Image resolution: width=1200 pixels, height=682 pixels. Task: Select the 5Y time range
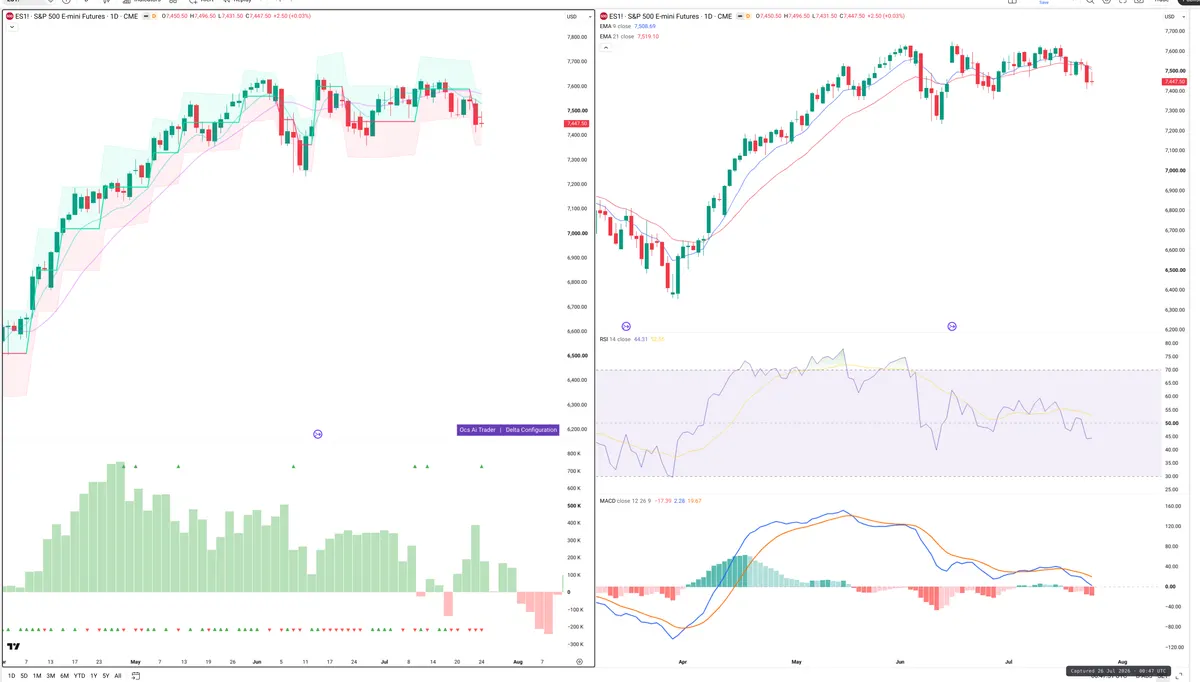pos(105,676)
